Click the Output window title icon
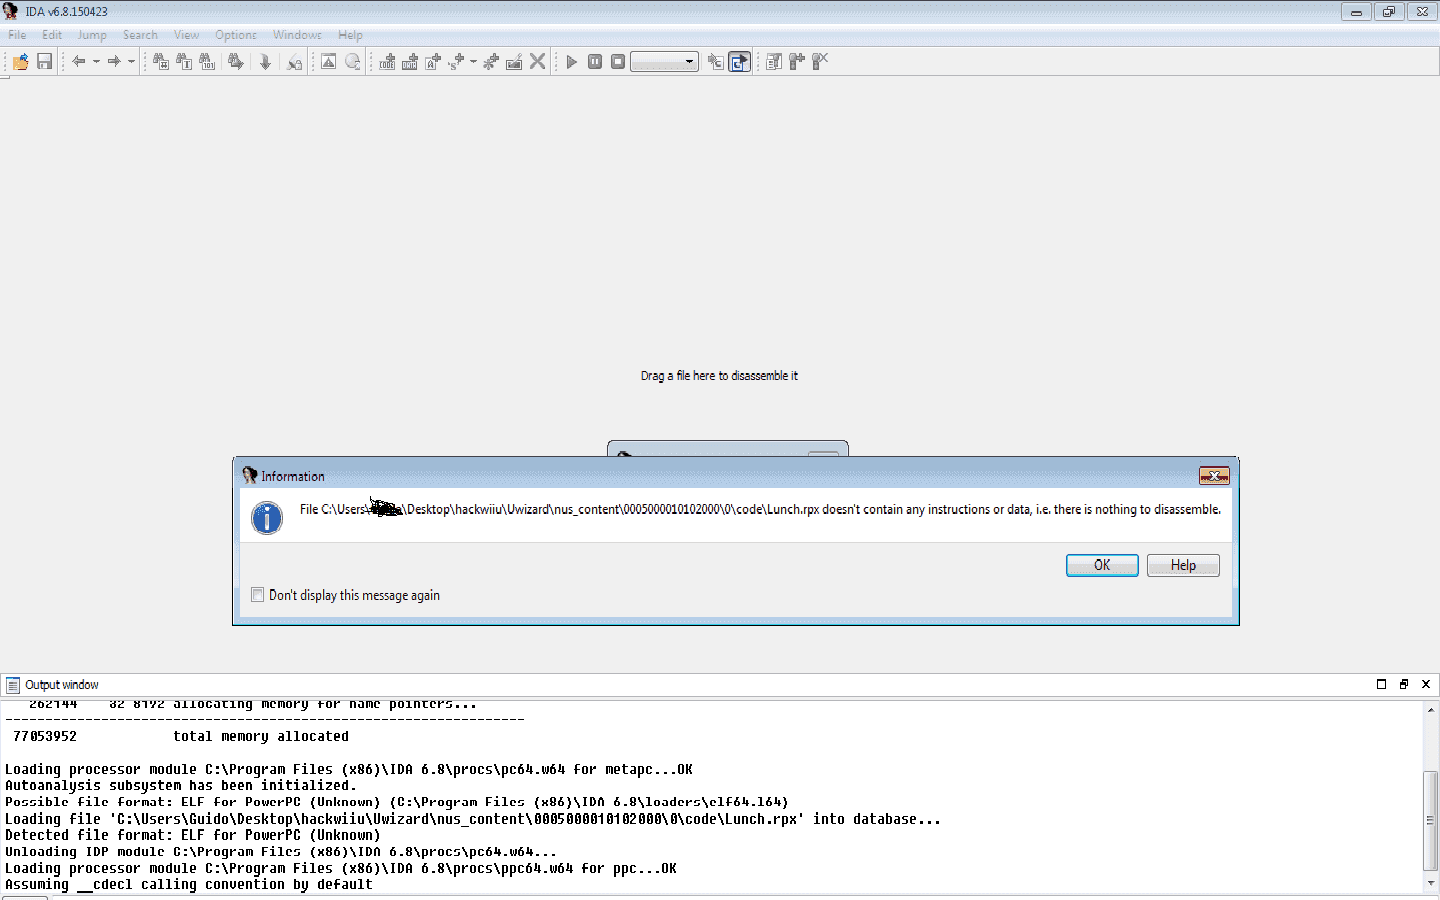Image resolution: width=1440 pixels, height=900 pixels. pos(13,685)
